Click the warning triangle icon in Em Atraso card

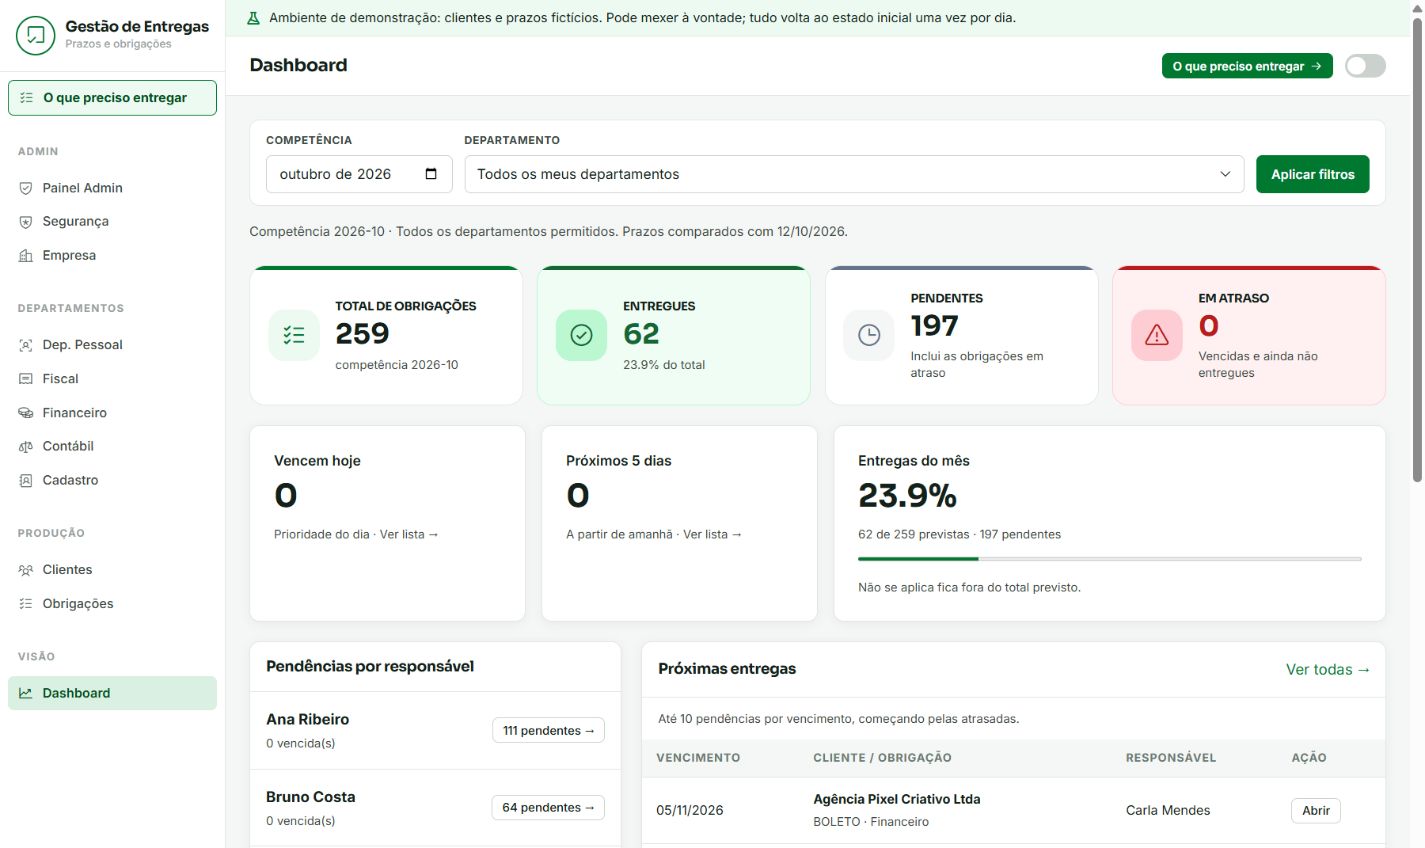pyautogui.click(x=1157, y=335)
